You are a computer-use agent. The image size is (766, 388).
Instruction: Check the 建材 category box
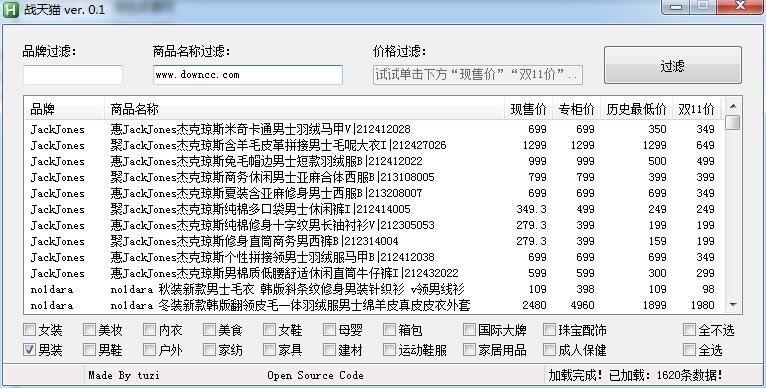[329, 349]
